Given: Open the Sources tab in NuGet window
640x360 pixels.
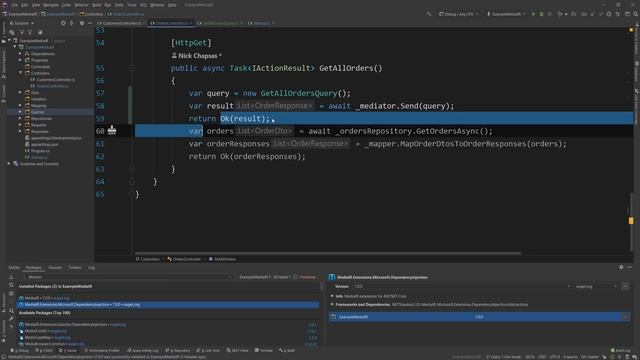Looking at the screenshot, I should 55,267.
